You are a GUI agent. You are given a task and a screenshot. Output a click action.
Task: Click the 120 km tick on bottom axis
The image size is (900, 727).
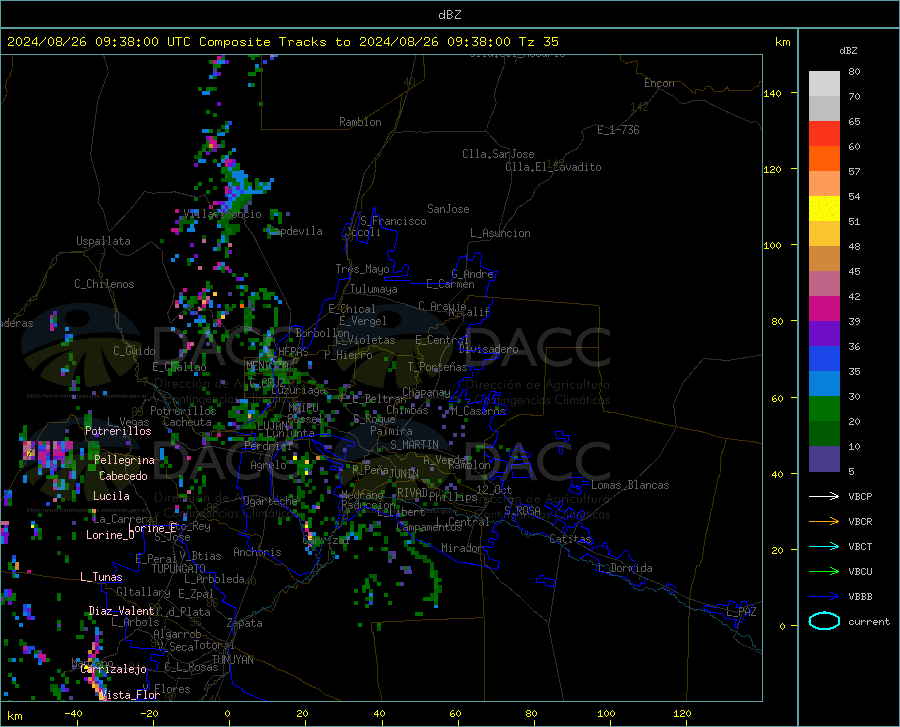682,713
